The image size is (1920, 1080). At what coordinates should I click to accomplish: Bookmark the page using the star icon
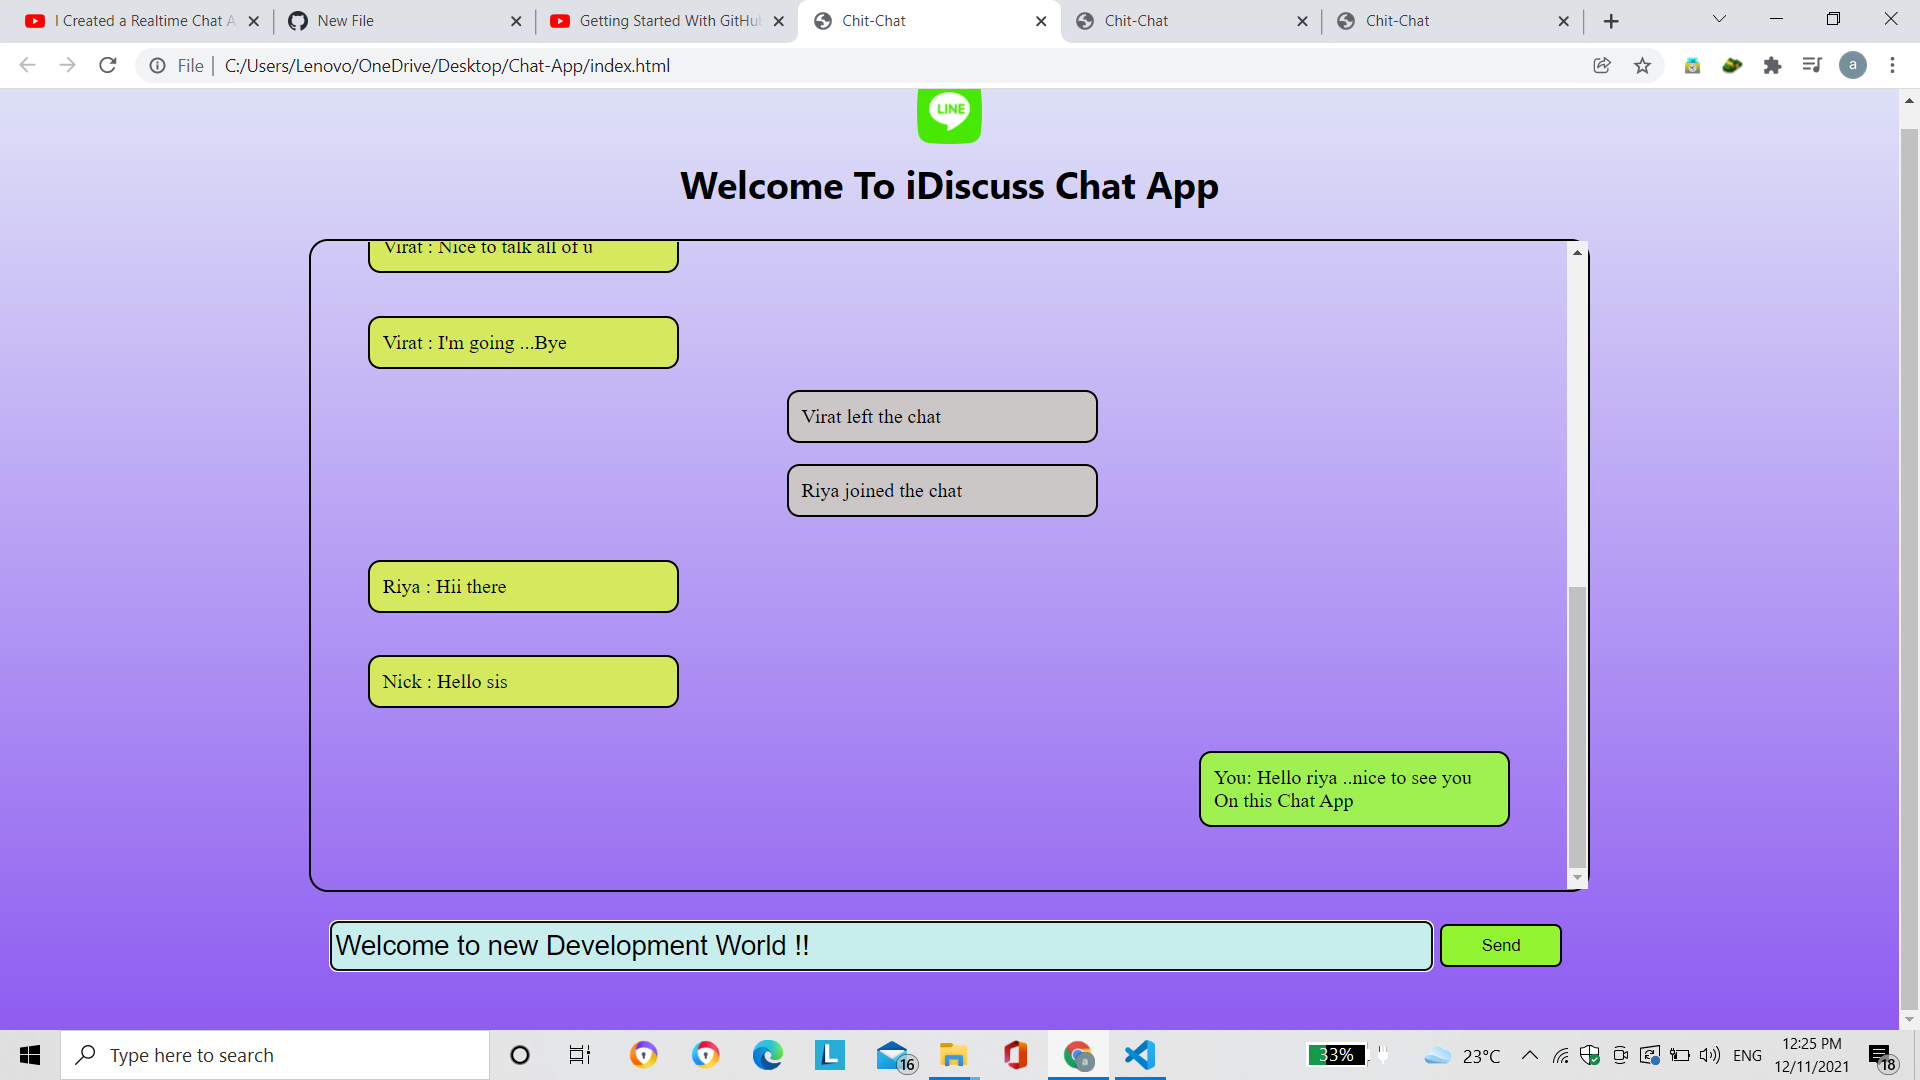pyautogui.click(x=1642, y=65)
